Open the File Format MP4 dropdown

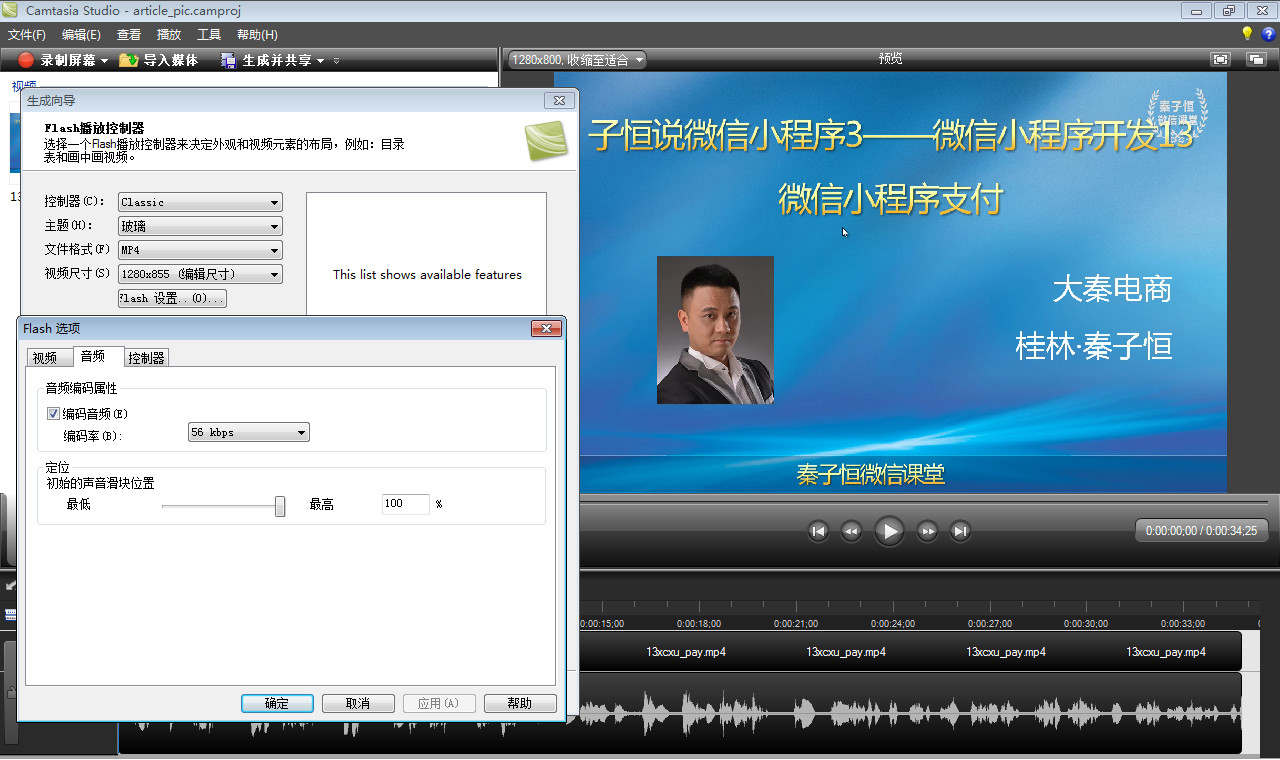200,250
